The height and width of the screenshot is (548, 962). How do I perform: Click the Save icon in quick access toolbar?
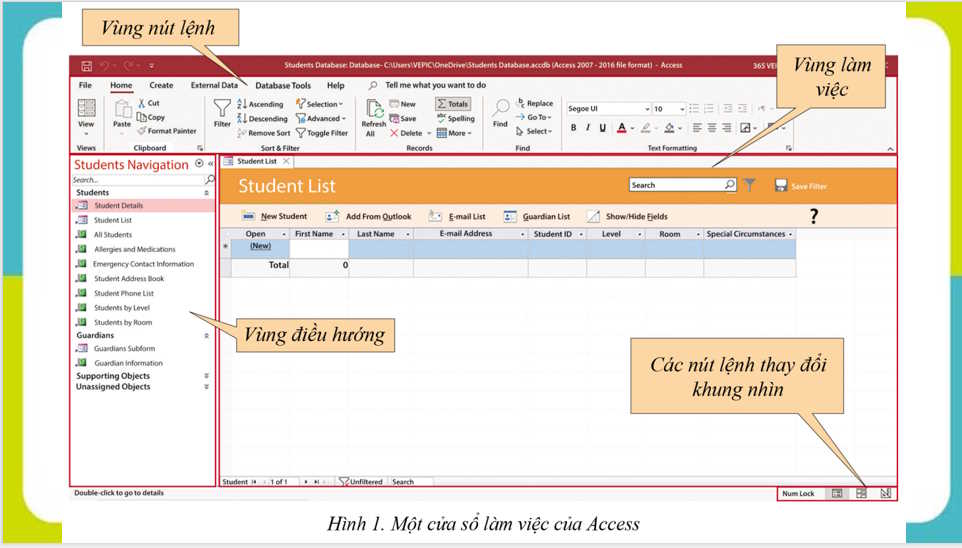coord(87,66)
